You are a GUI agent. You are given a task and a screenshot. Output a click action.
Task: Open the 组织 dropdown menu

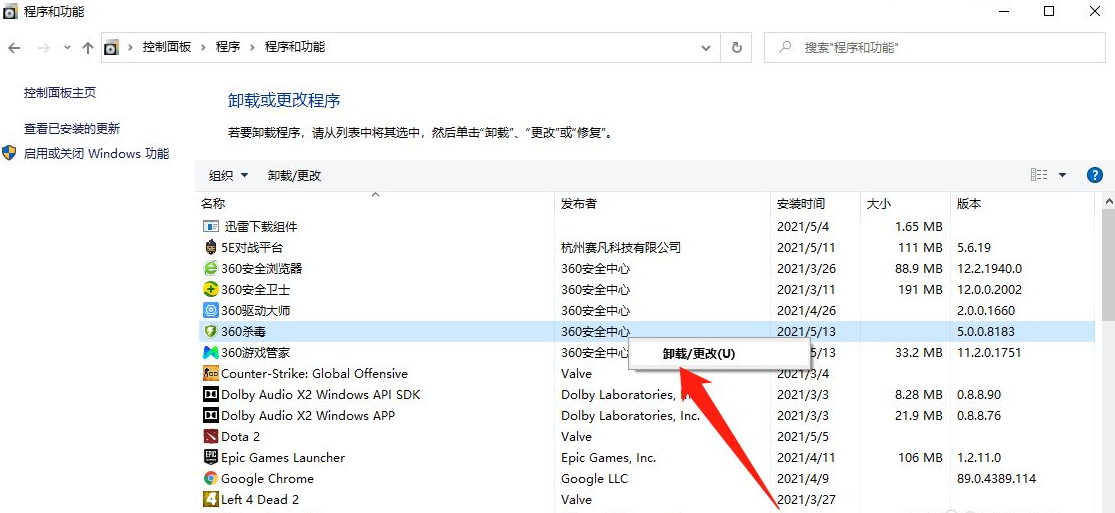(228, 175)
